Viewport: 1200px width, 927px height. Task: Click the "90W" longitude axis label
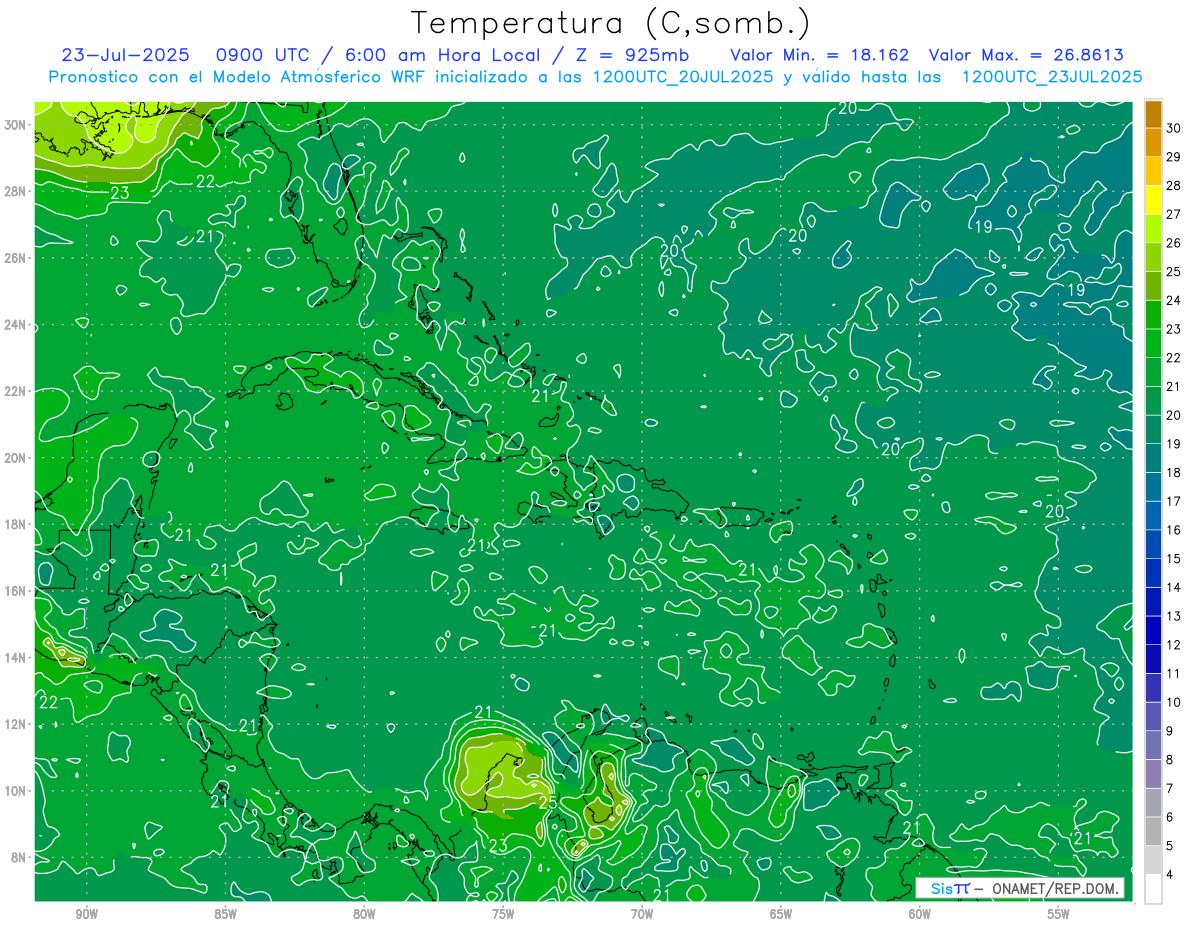(86, 915)
